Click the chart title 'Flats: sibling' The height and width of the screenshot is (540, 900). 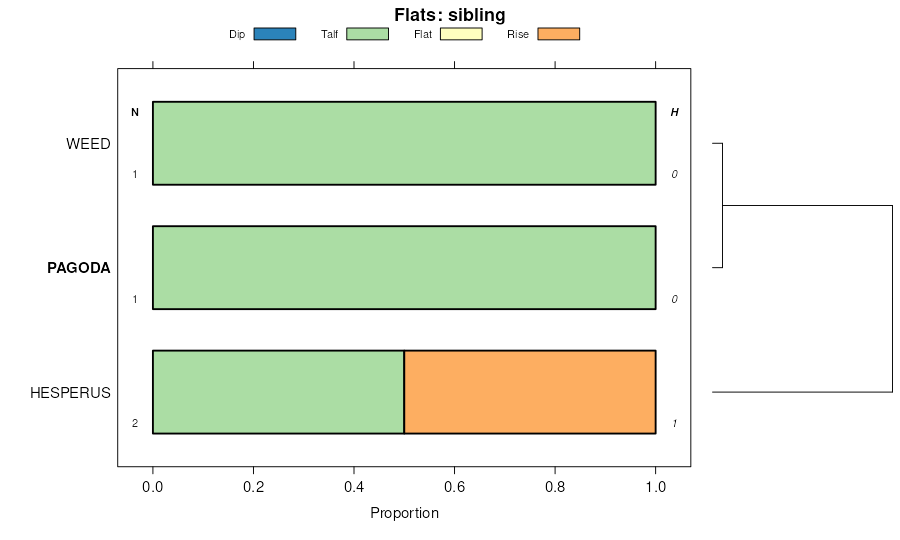(x=449, y=15)
